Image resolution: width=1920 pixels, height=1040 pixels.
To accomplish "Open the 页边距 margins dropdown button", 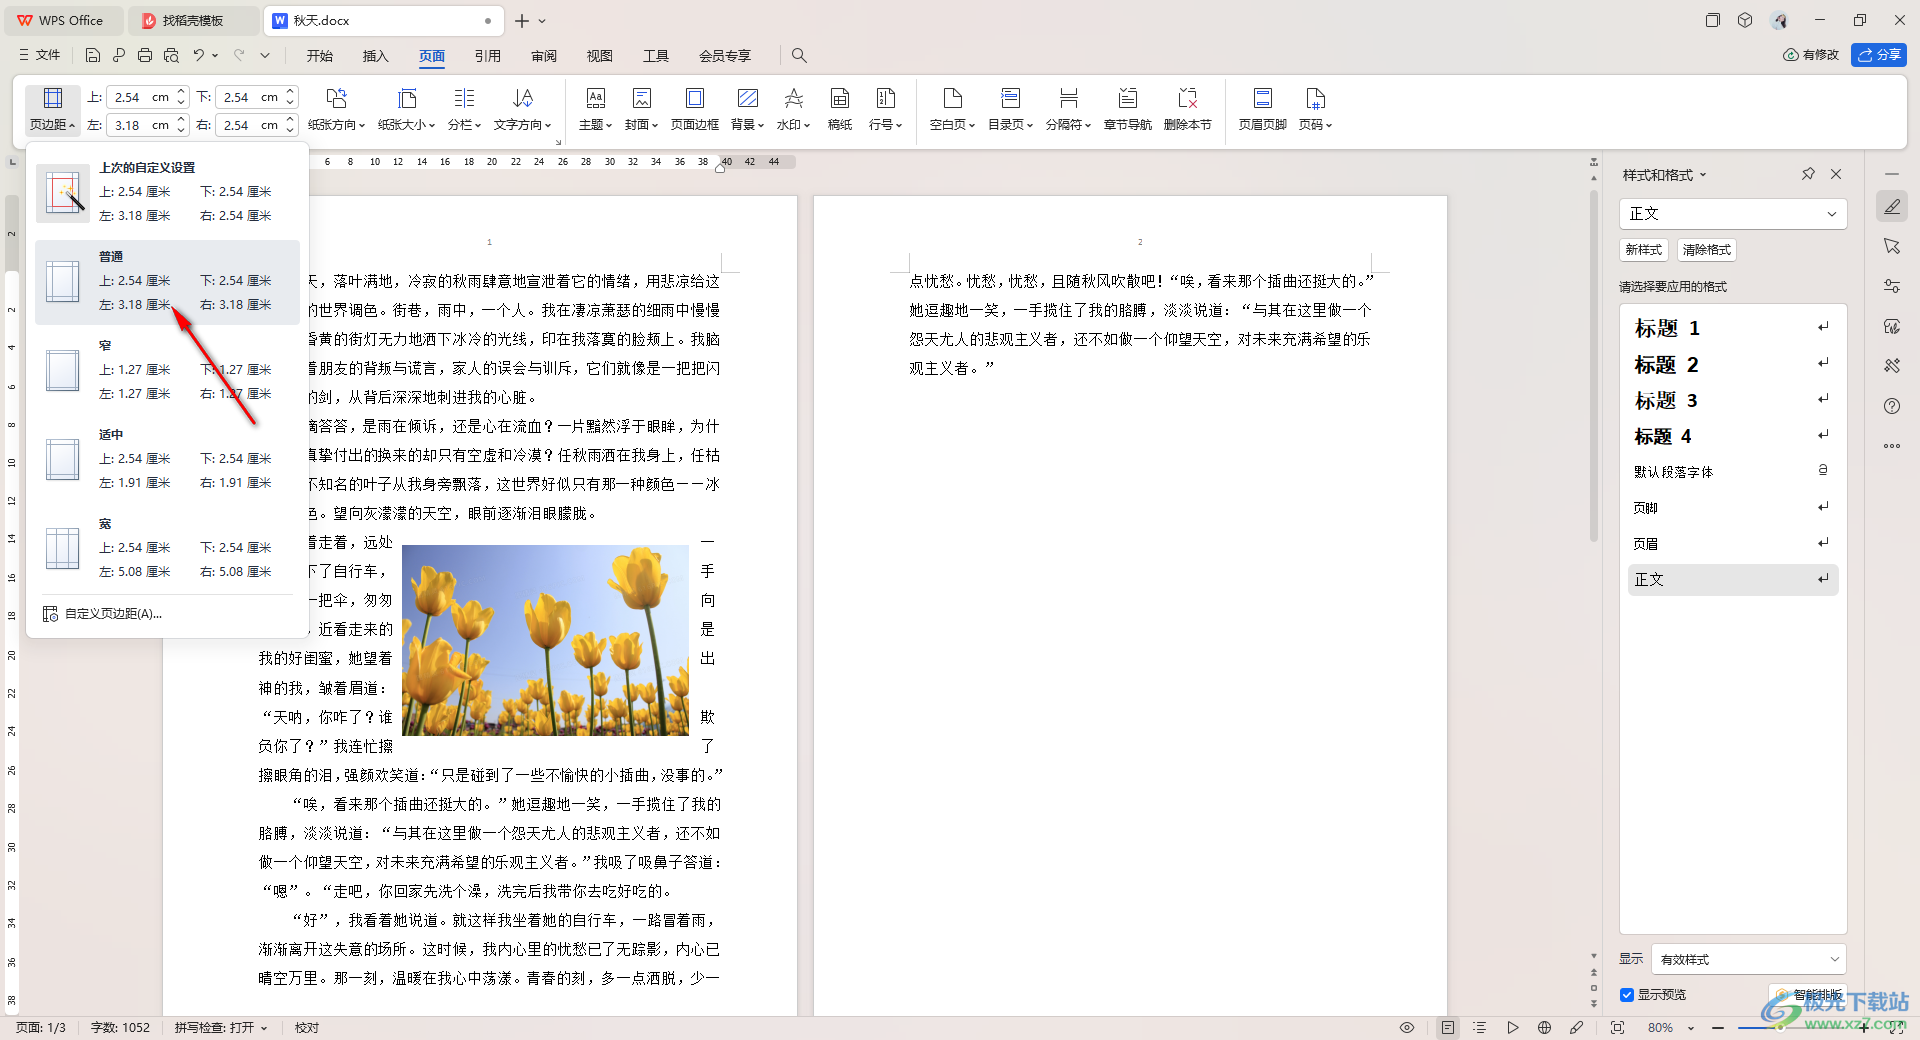I will (52, 110).
